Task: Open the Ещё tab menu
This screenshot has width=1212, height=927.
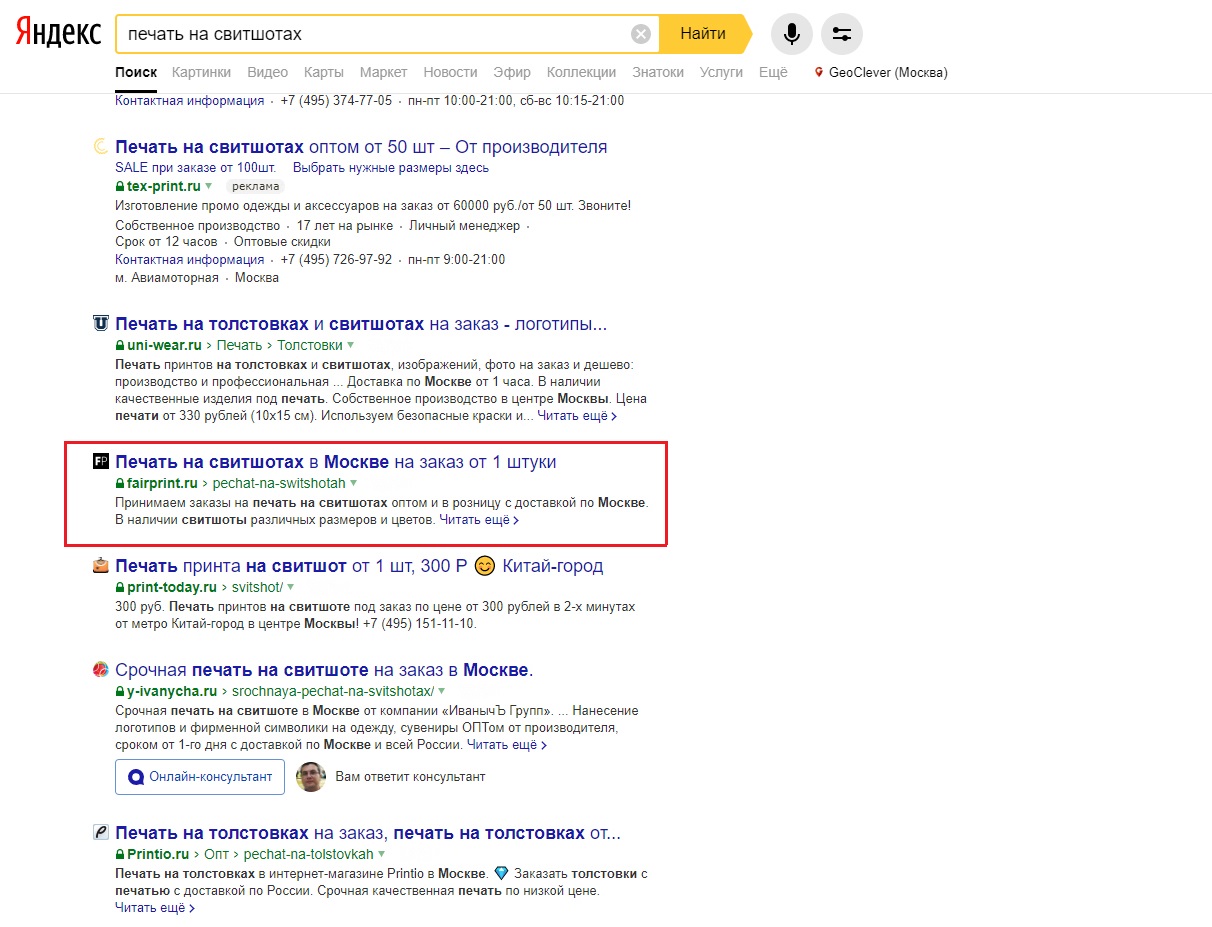Action: point(773,72)
